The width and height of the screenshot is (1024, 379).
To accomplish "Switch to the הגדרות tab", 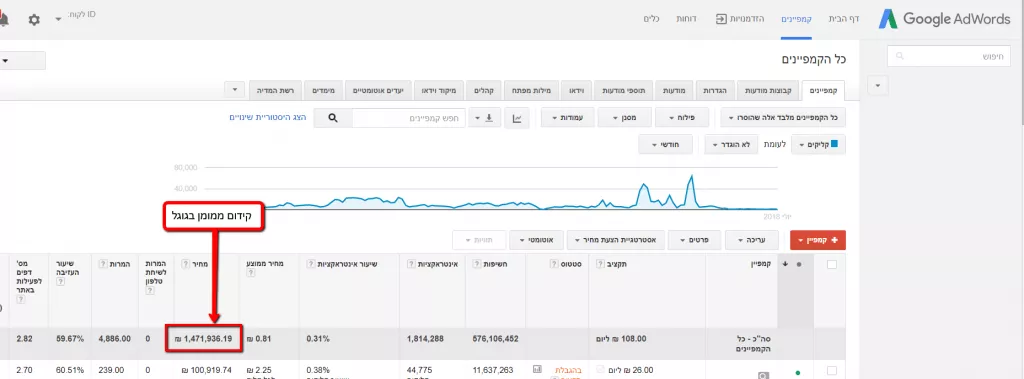I will [715, 90].
